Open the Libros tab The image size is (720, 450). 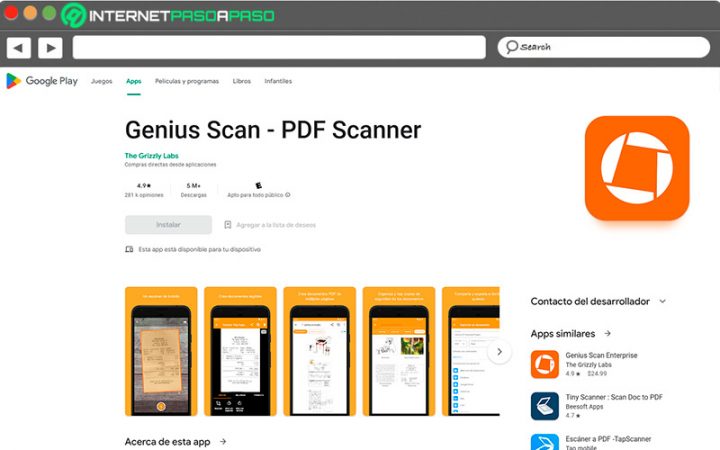pos(242,81)
